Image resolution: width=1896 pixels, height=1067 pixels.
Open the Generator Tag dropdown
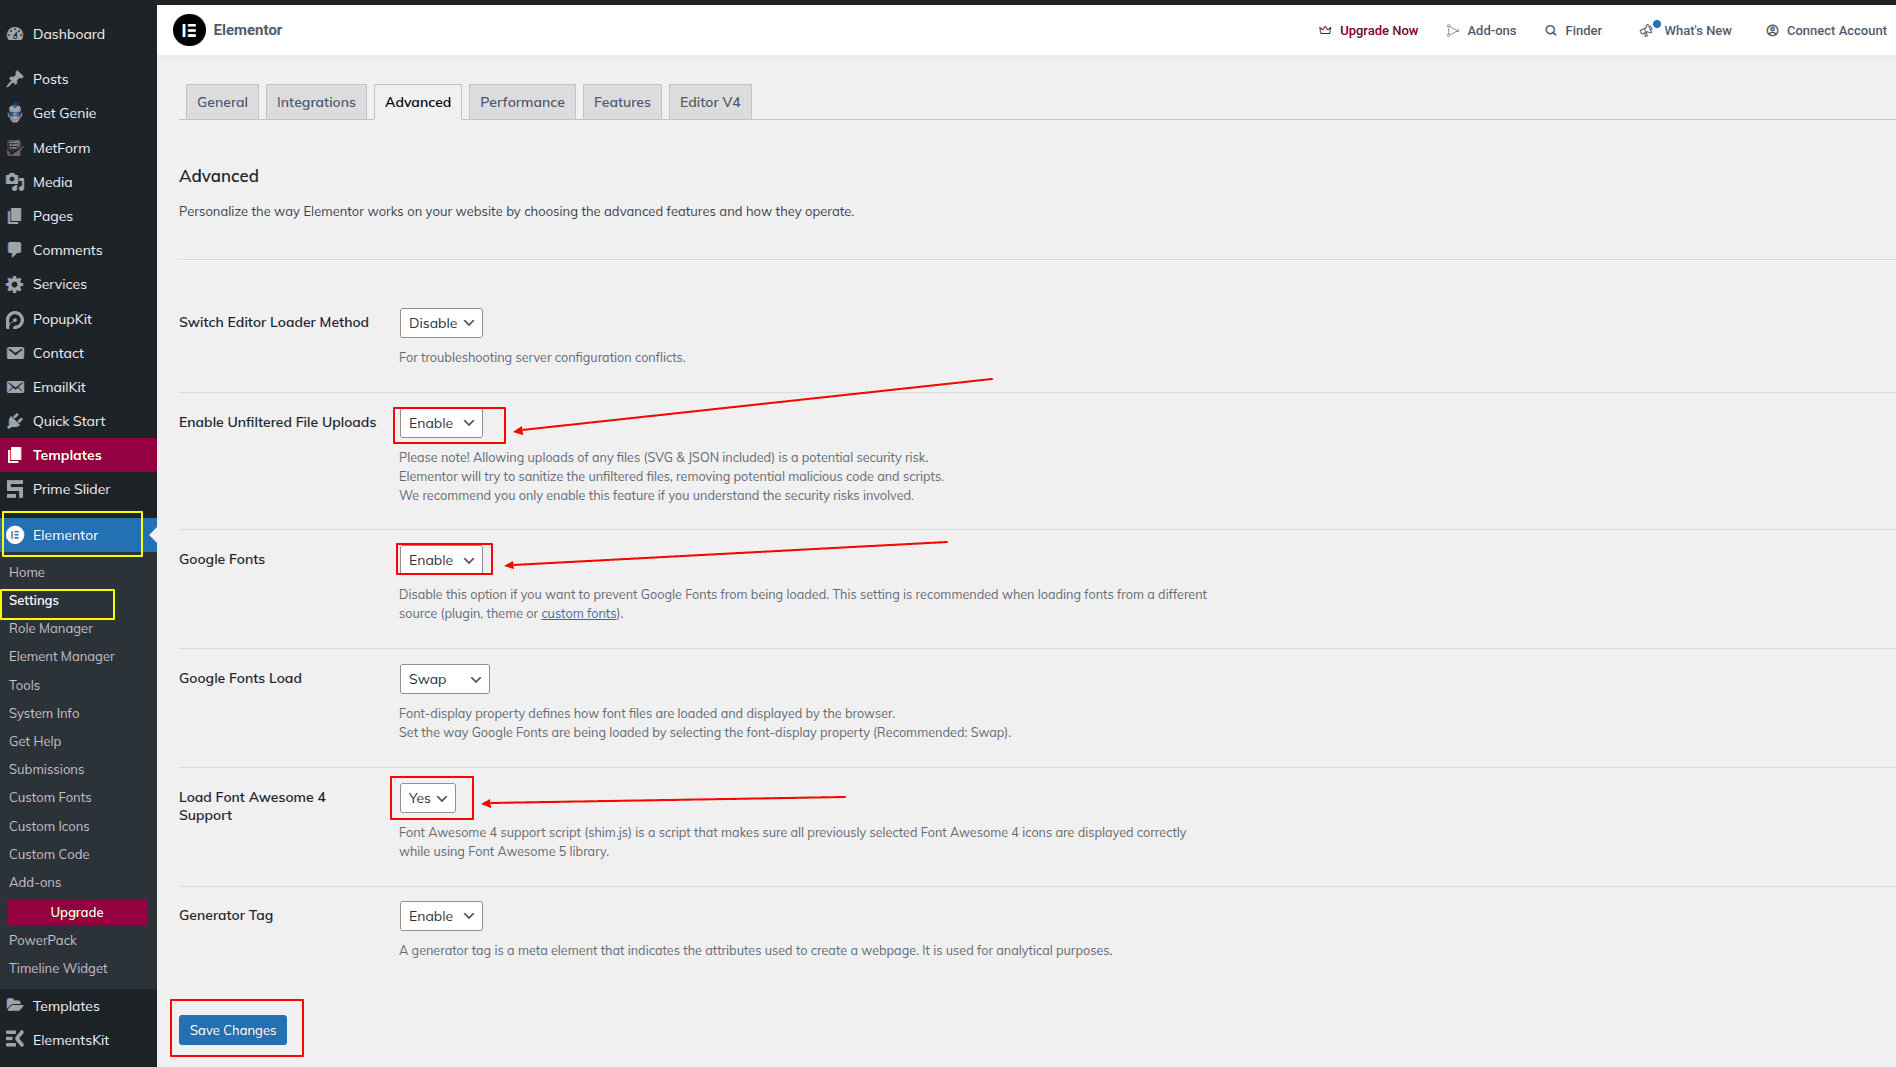click(441, 916)
